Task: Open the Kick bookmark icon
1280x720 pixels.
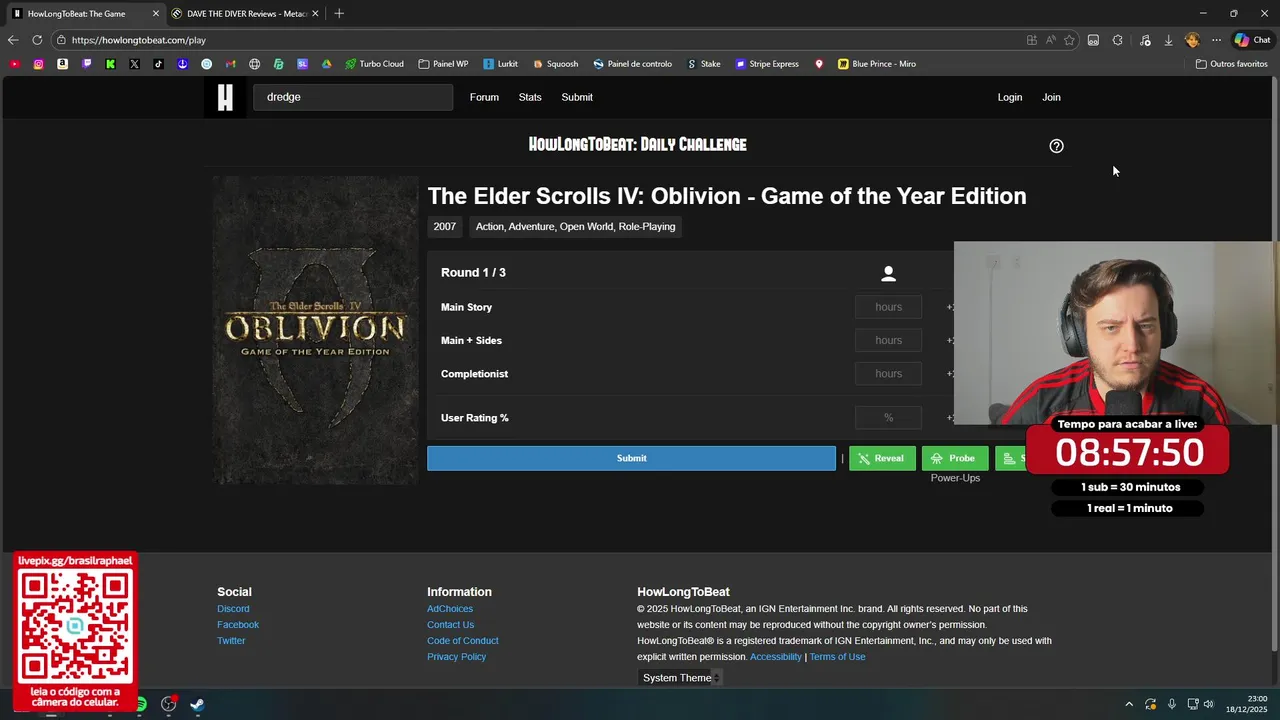Action: point(110,64)
